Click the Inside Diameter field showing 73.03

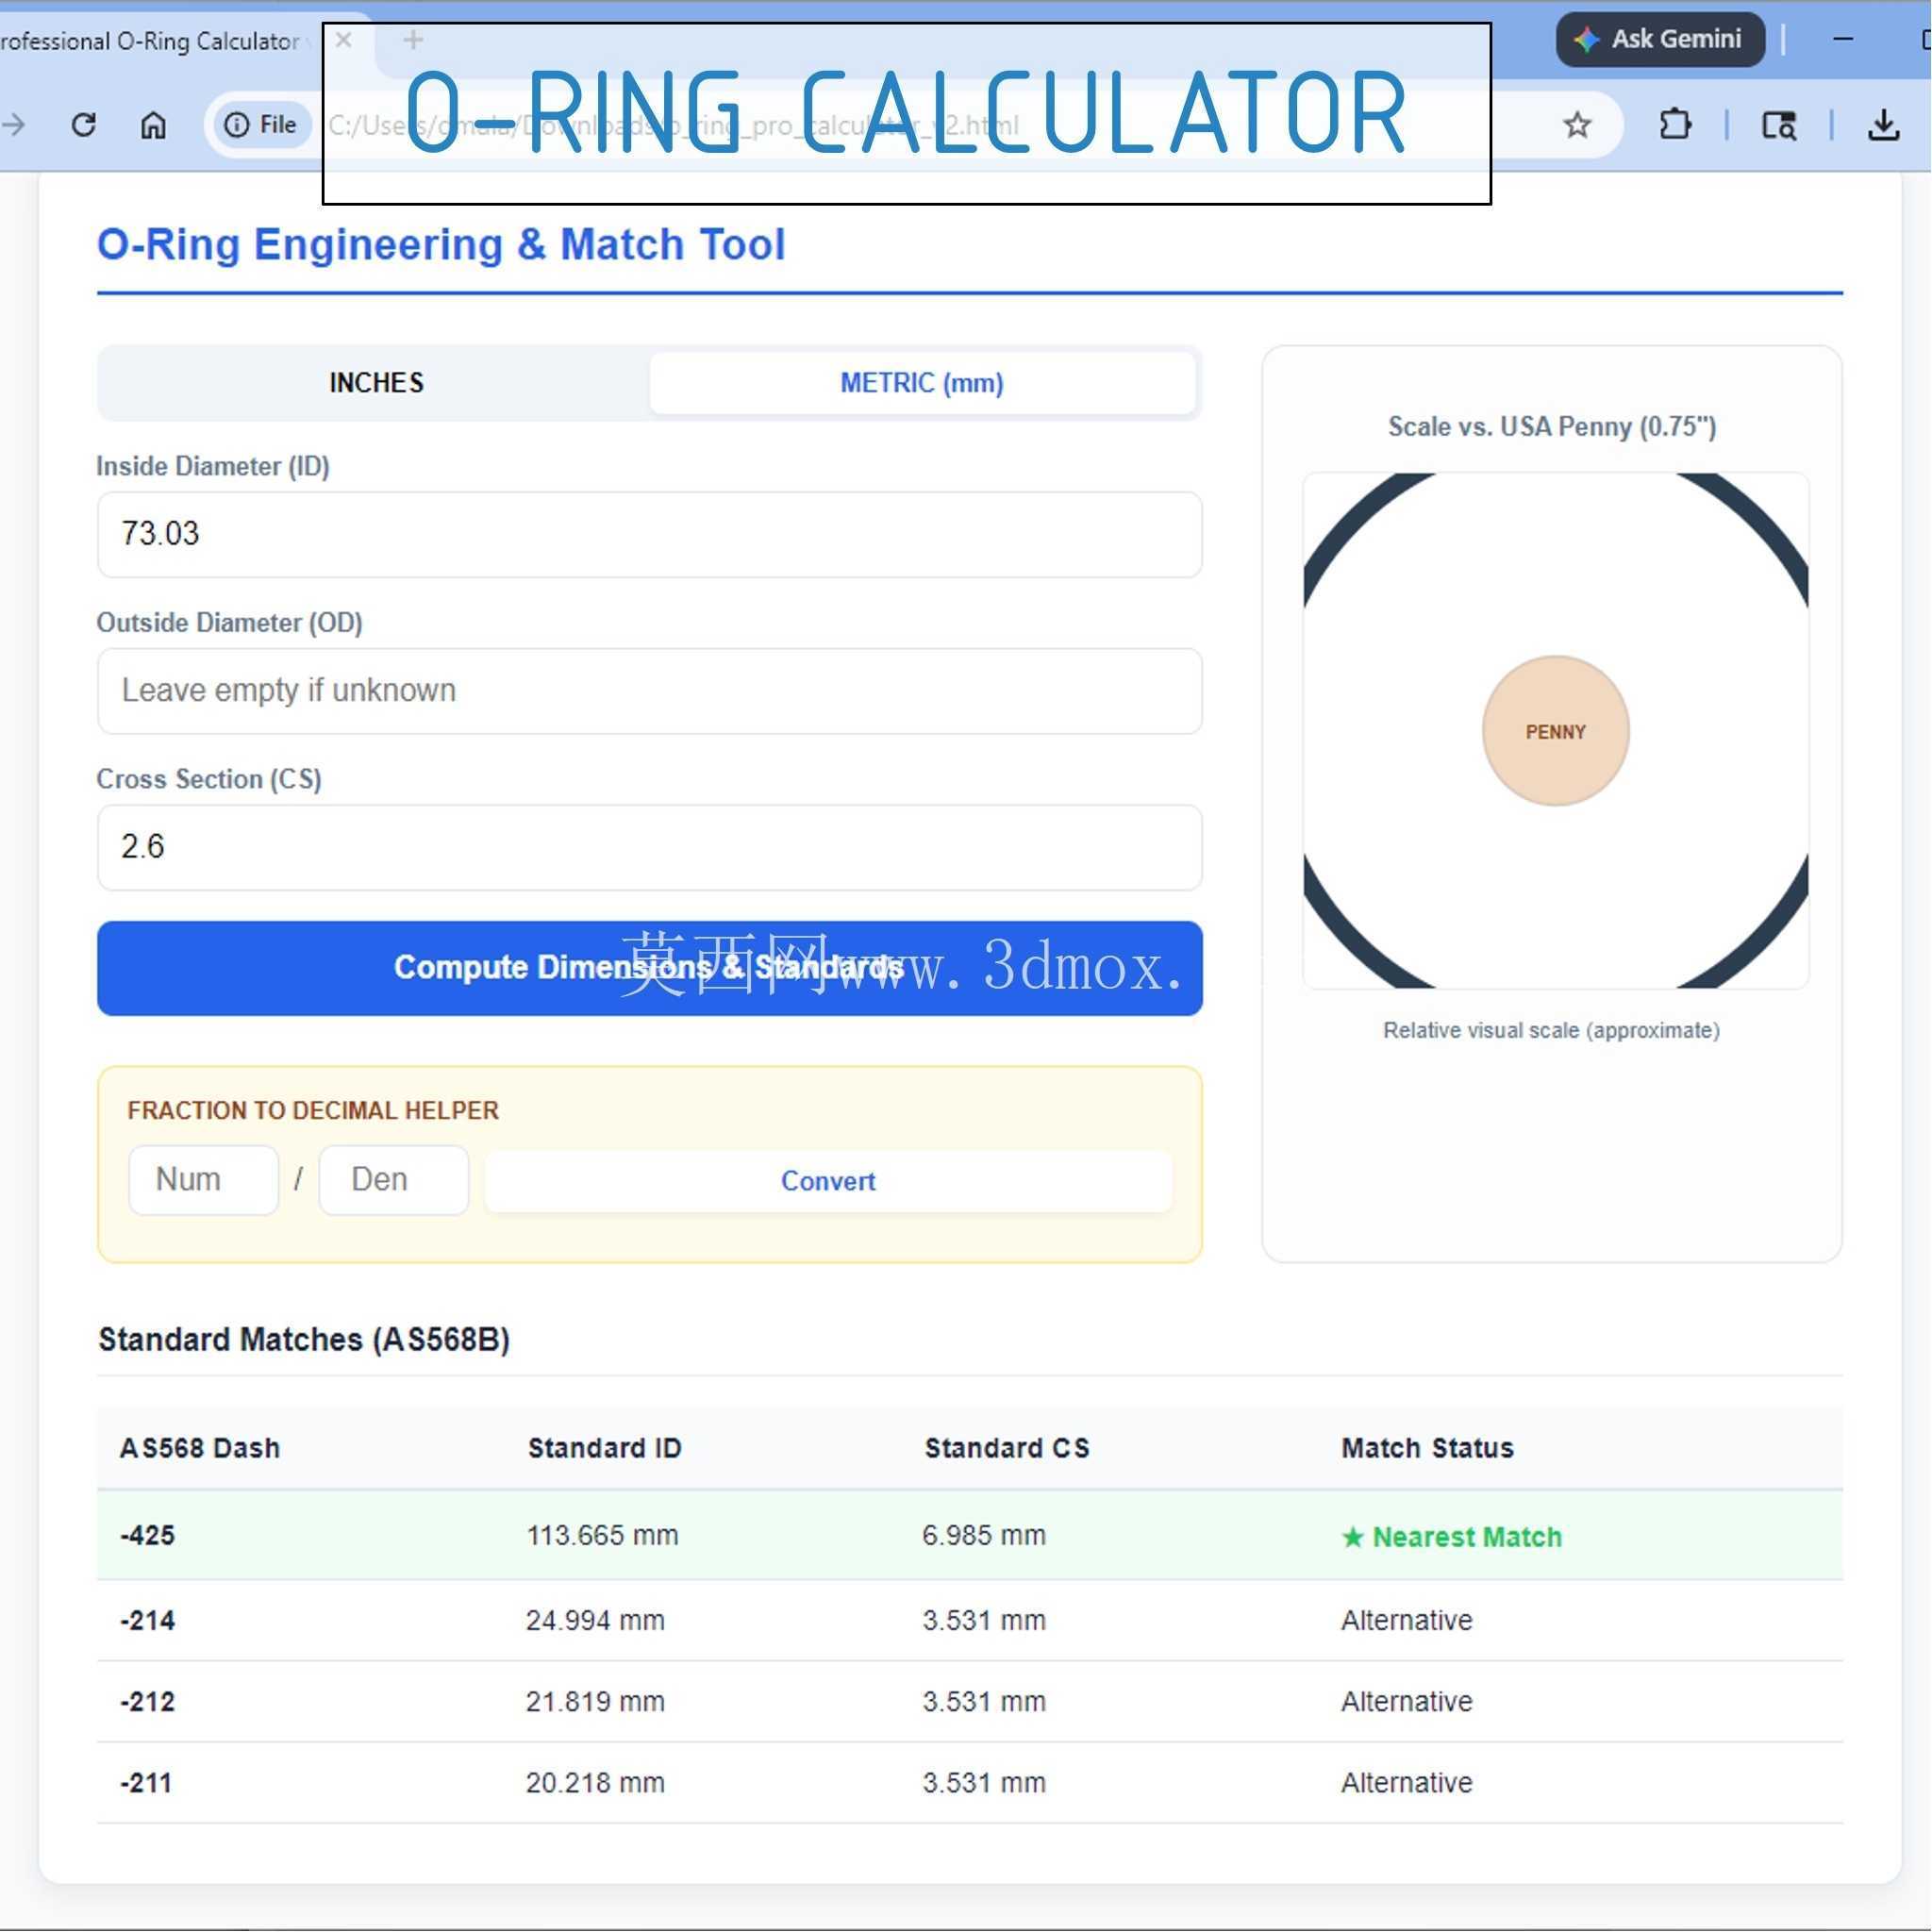click(650, 534)
